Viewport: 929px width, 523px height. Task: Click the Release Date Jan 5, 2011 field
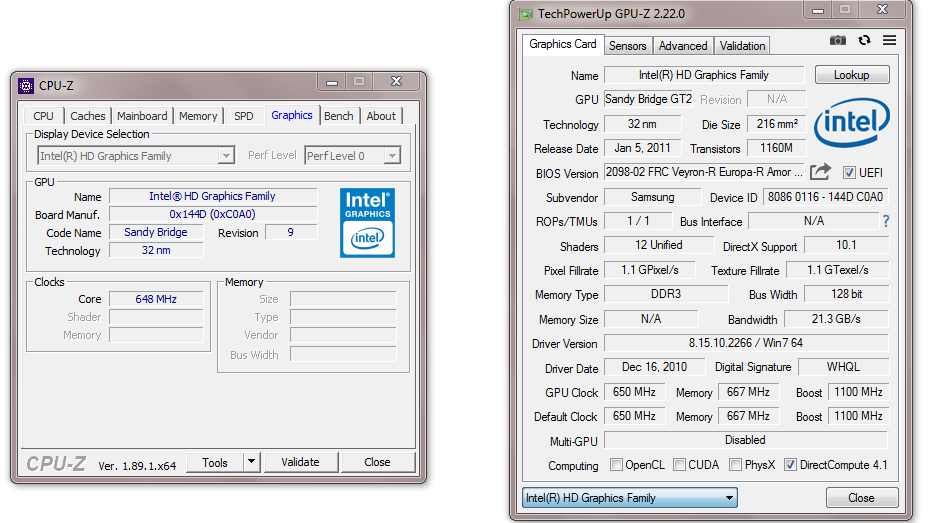coord(642,147)
